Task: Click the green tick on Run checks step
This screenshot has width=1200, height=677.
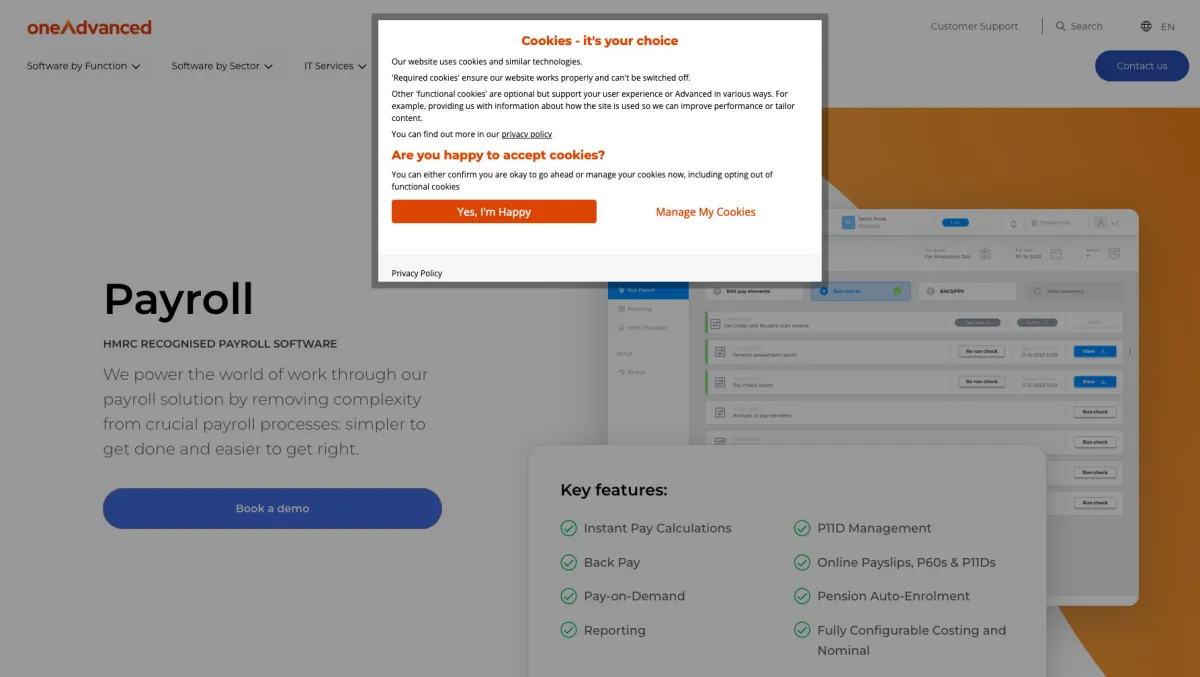Action: pos(897,291)
